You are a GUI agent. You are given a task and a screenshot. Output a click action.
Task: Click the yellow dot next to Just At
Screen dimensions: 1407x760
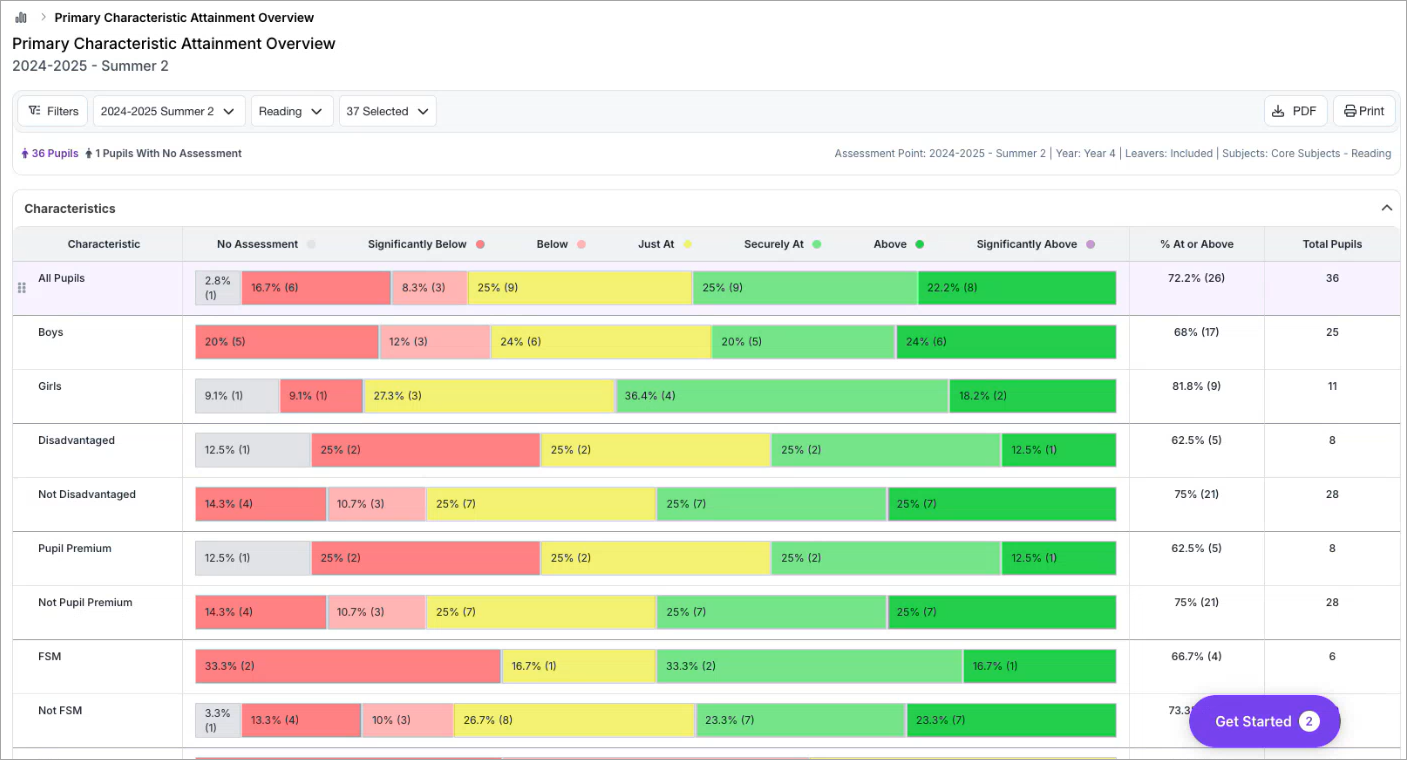(x=687, y=244)
